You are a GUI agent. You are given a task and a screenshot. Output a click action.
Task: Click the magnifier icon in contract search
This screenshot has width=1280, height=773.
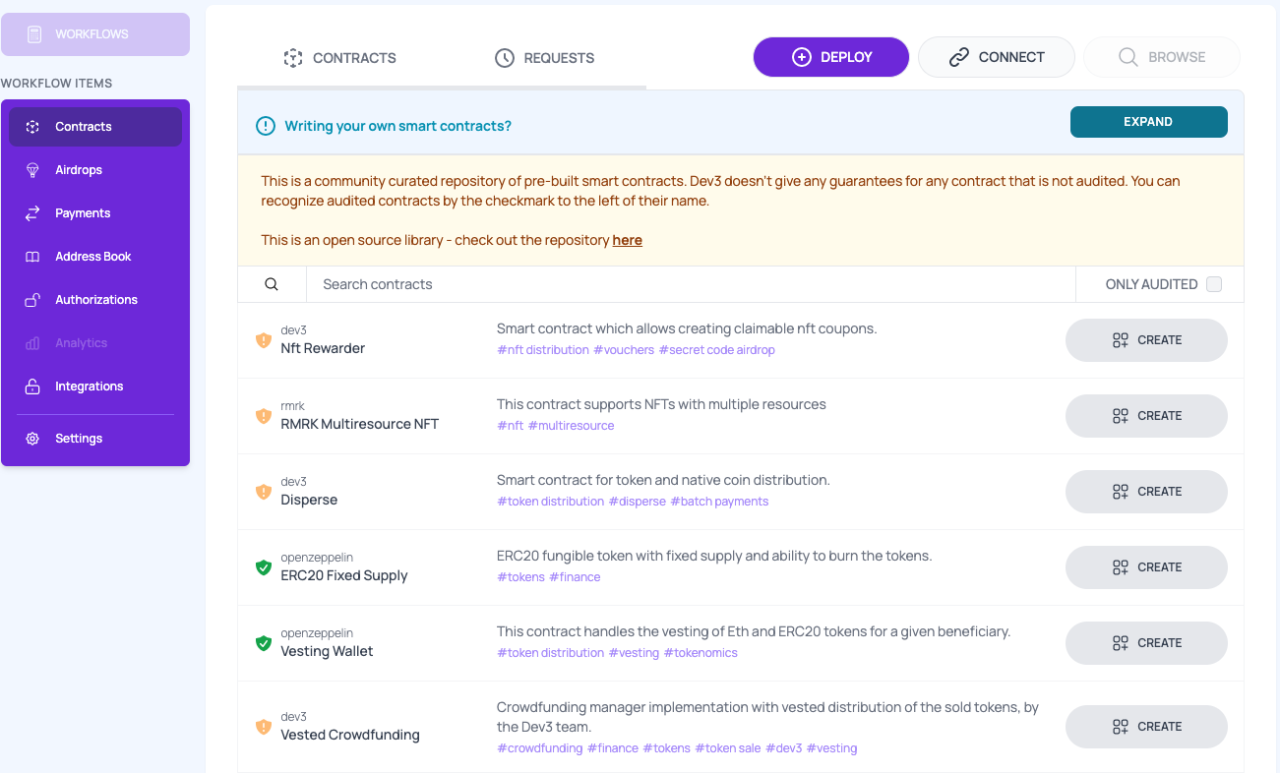pyautogui.click(x=271, y=284)
